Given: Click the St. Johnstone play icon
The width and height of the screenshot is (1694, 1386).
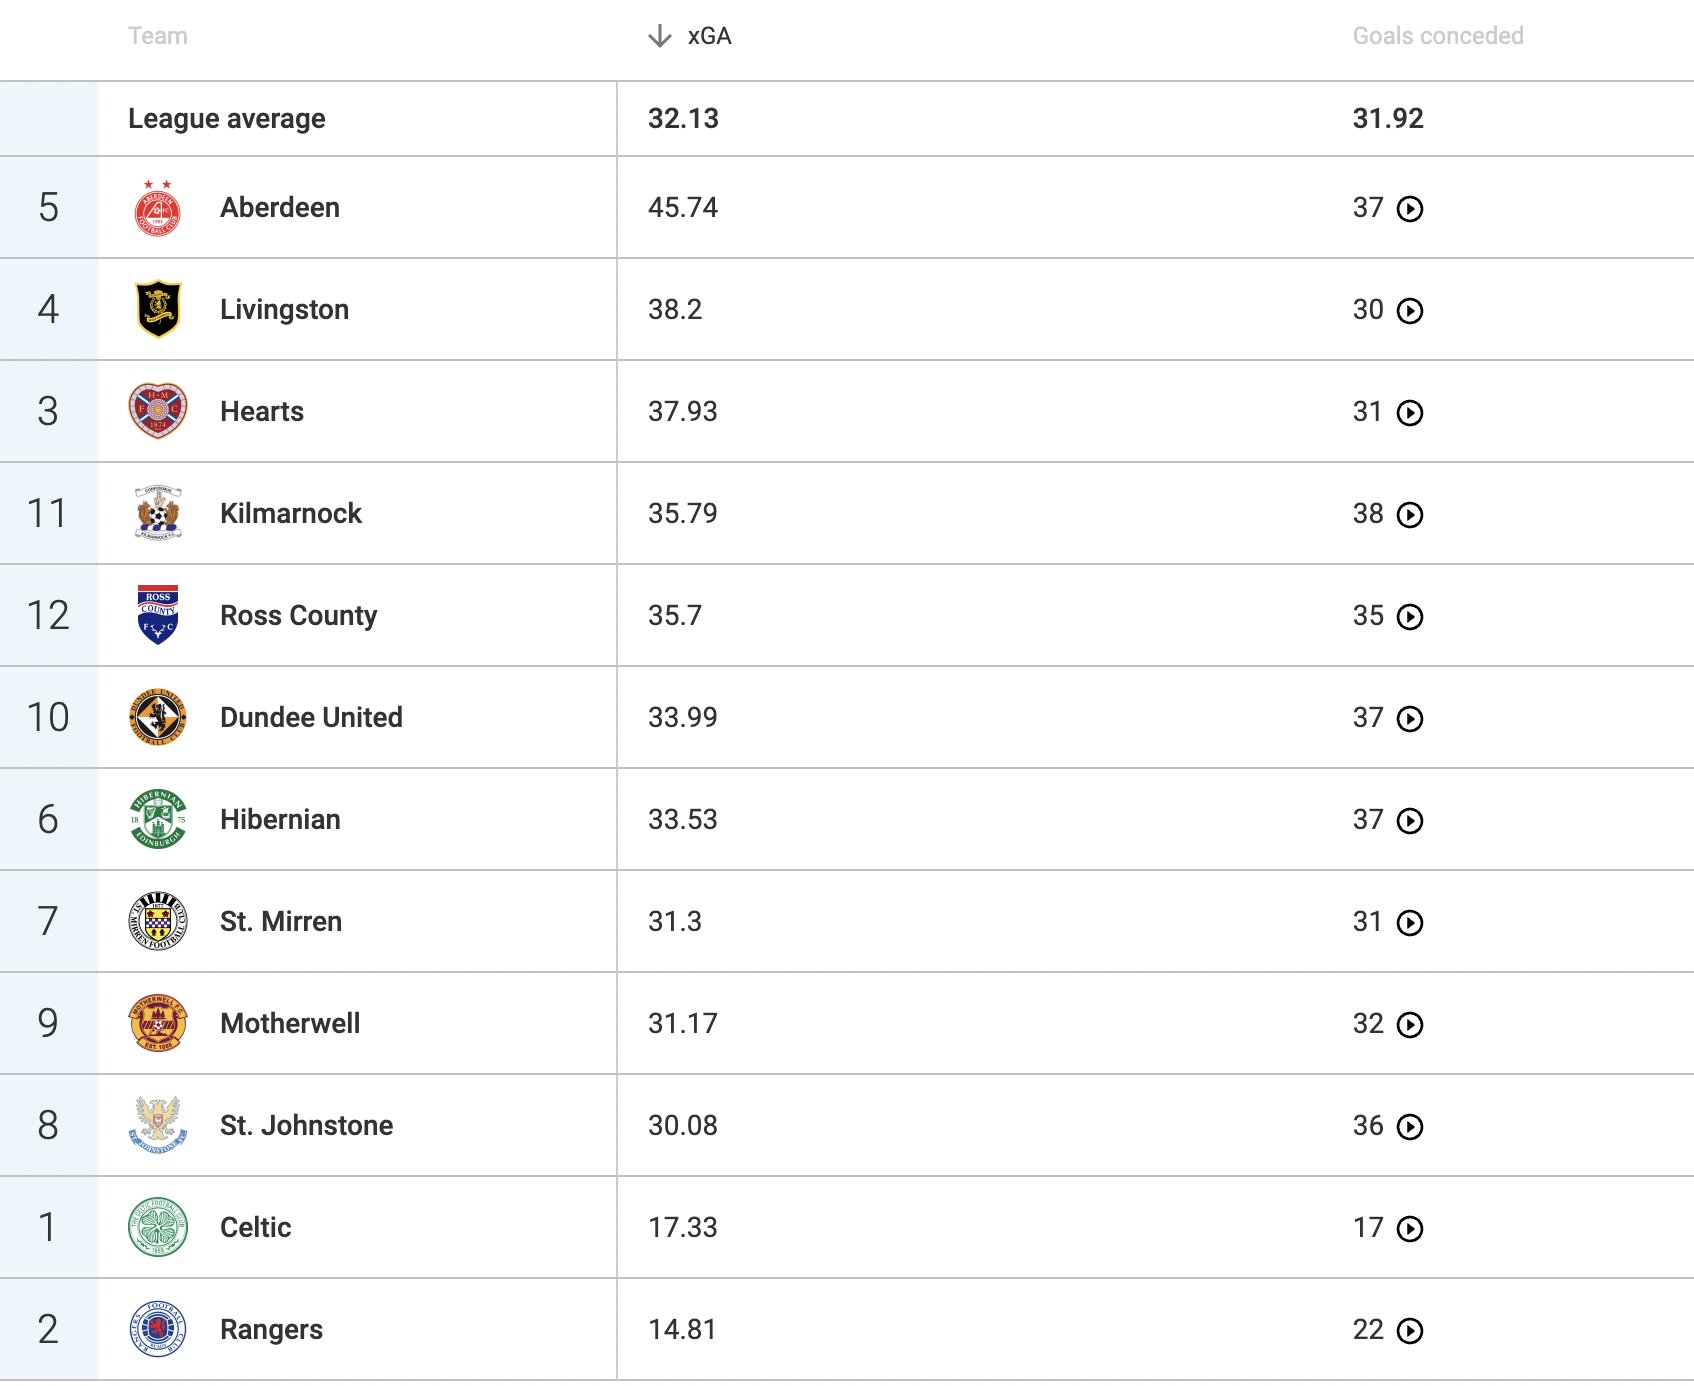Looking at the screenshot, I should click(x=1410, y=1127).
